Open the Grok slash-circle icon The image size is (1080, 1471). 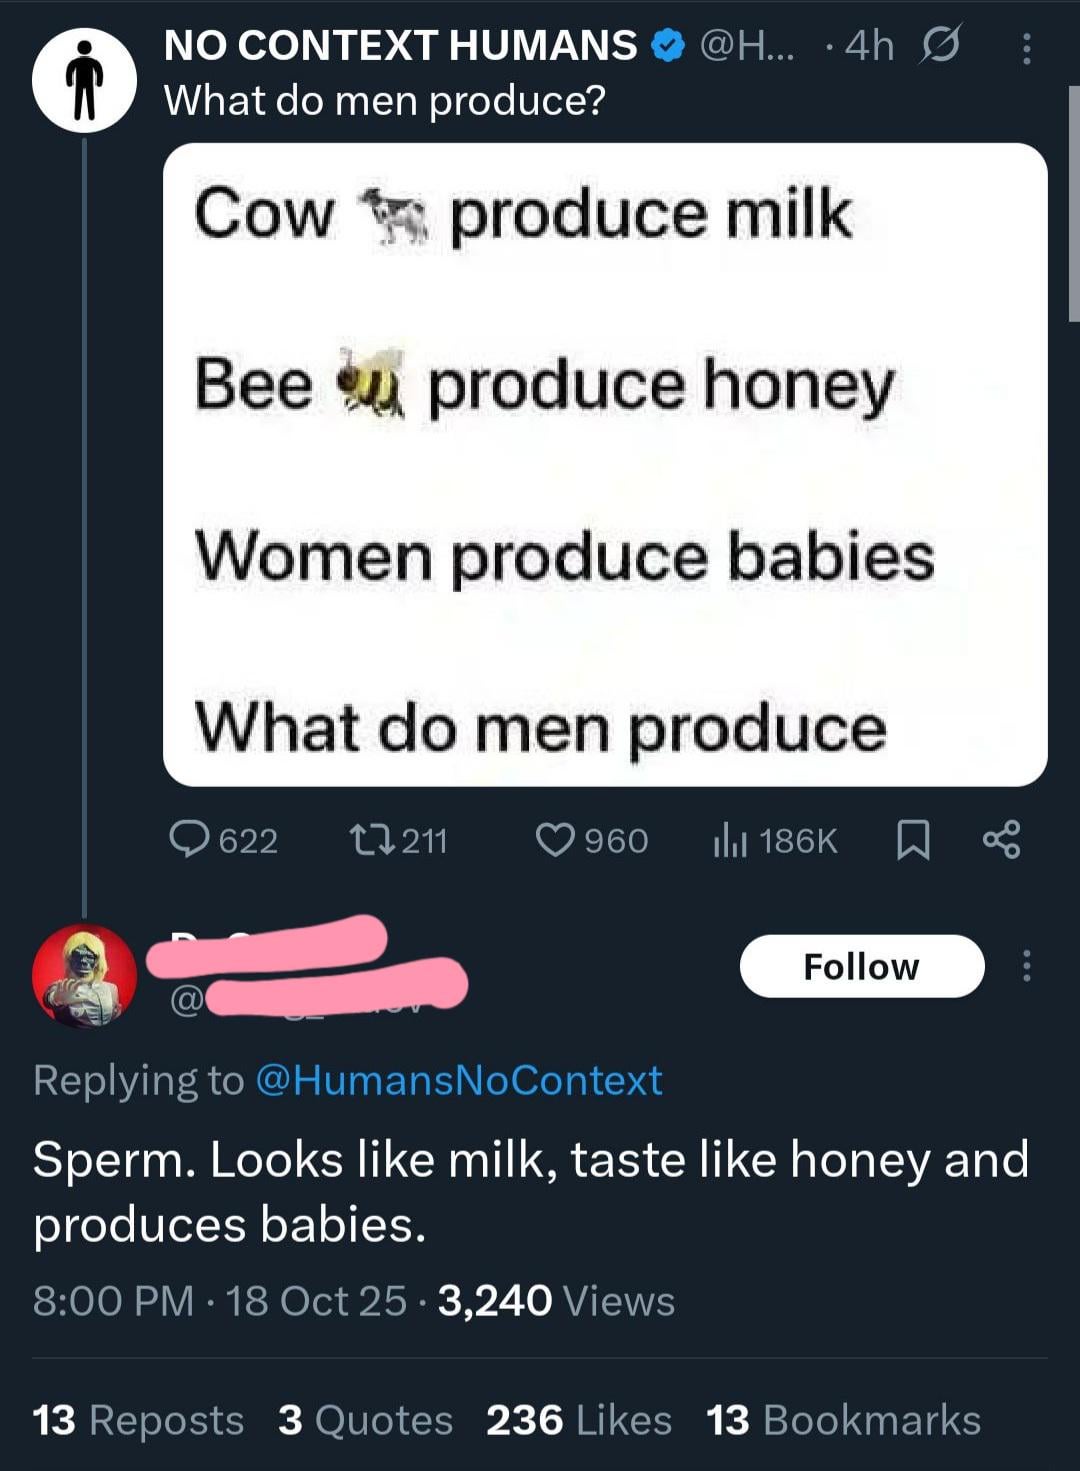[940, 46]
